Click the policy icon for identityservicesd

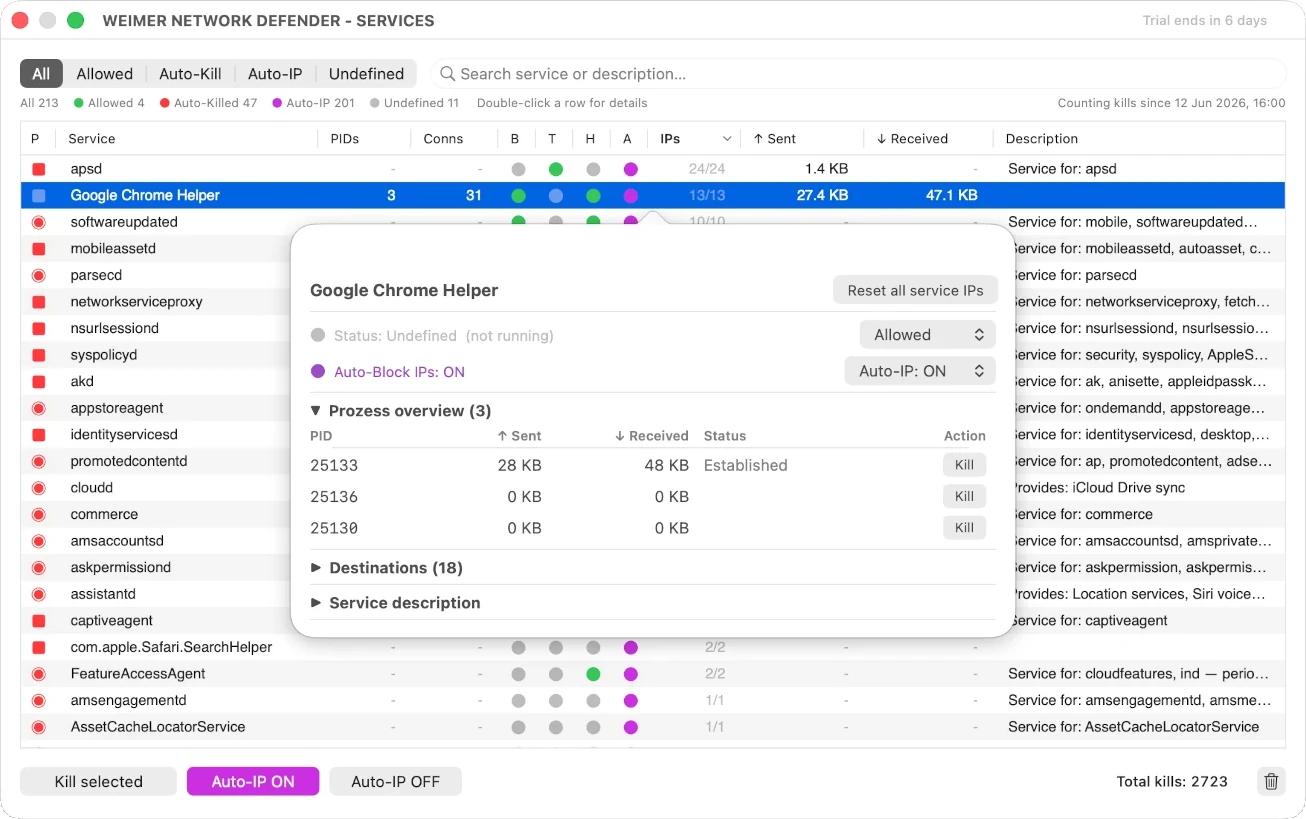click(x=39, y=435)
